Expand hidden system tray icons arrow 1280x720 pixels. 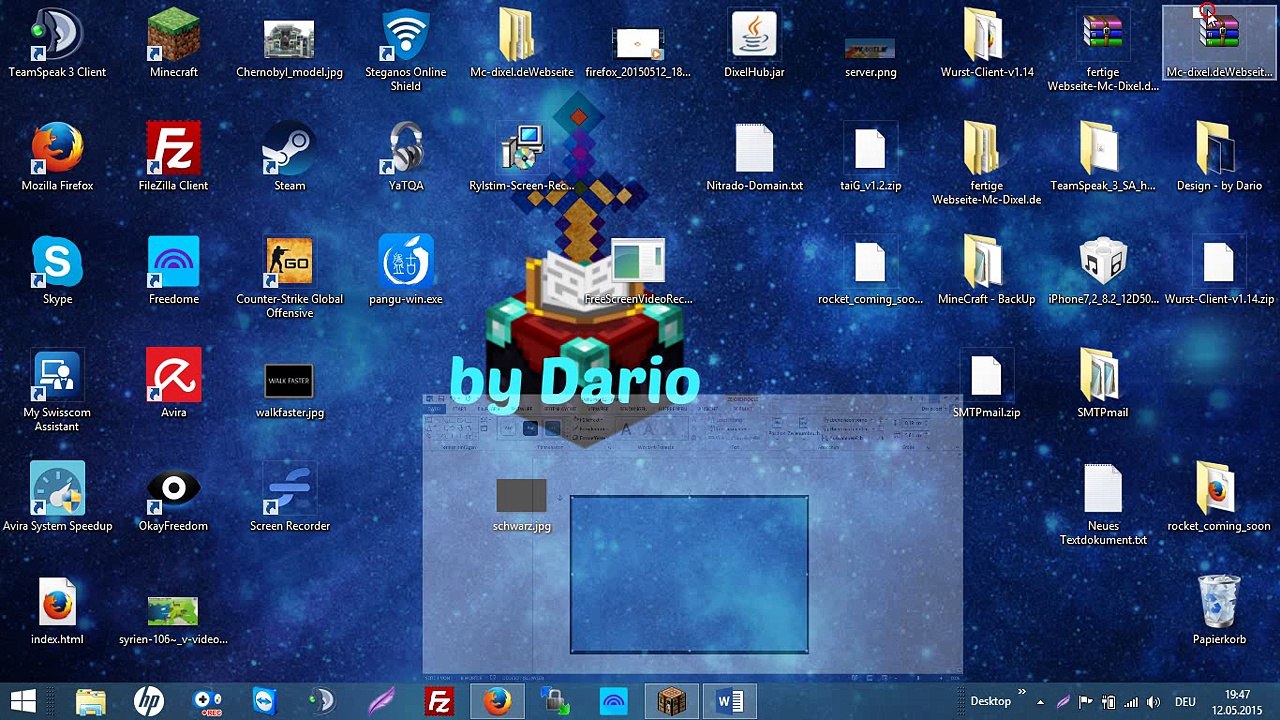point(1040,702)
